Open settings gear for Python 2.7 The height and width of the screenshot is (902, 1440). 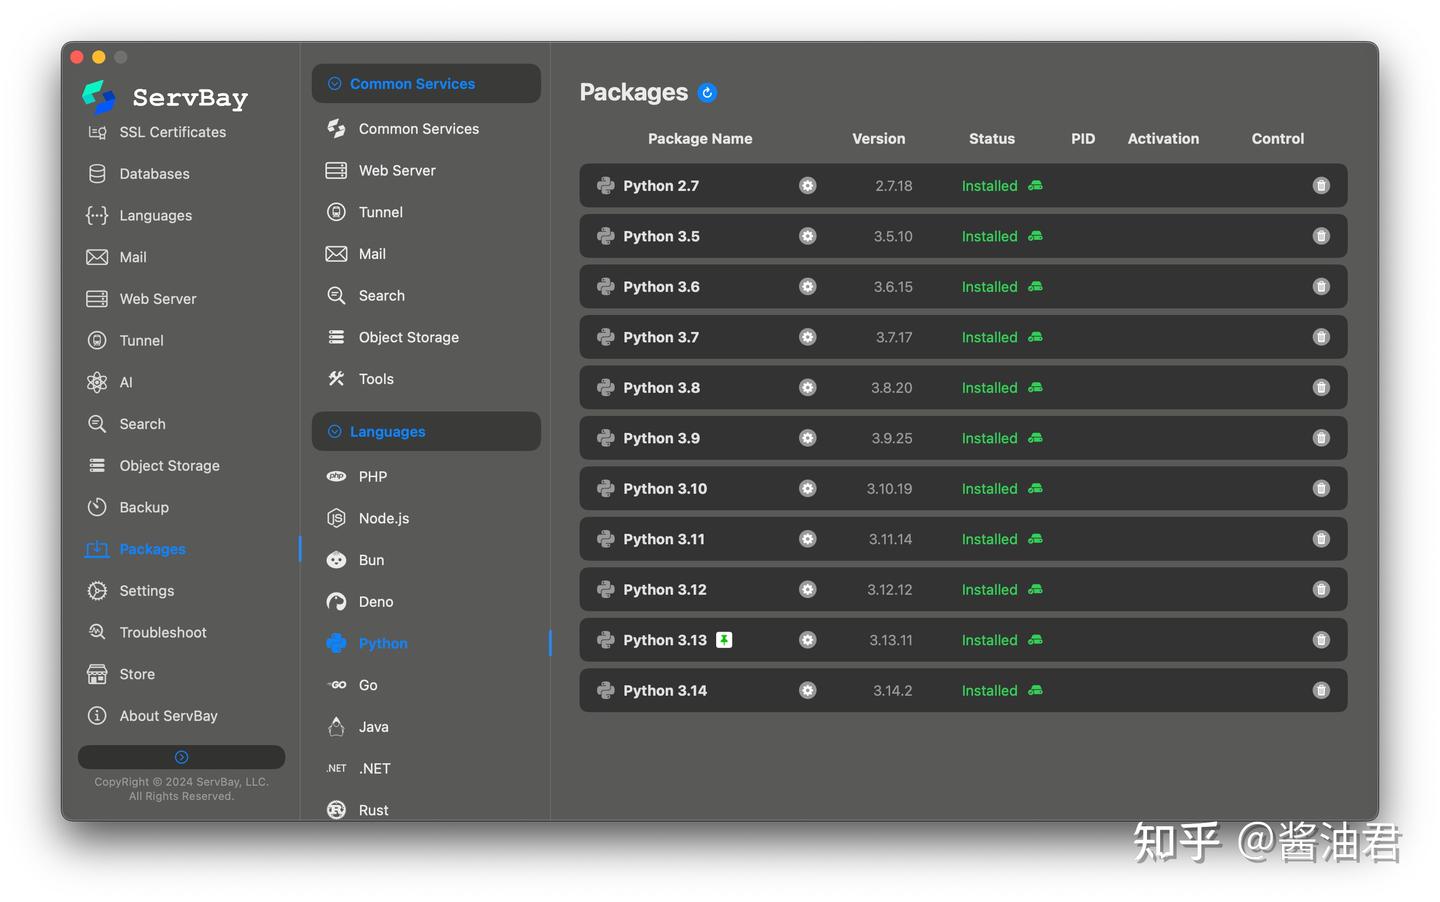807,186
